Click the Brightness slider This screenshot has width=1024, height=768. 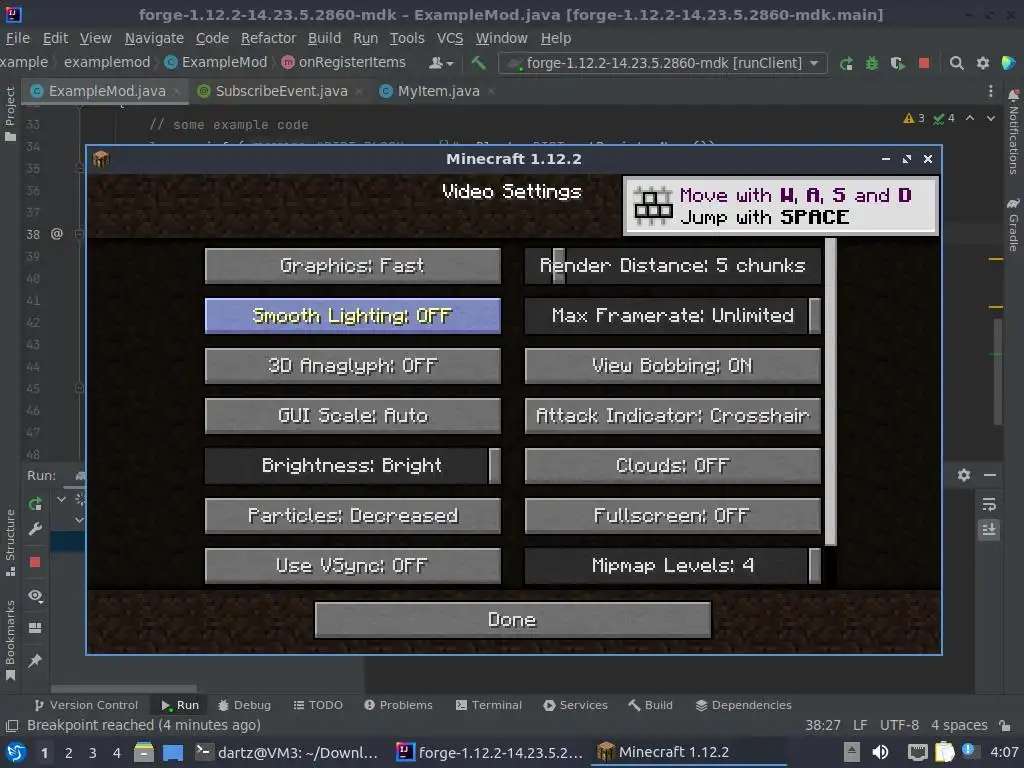353,466
